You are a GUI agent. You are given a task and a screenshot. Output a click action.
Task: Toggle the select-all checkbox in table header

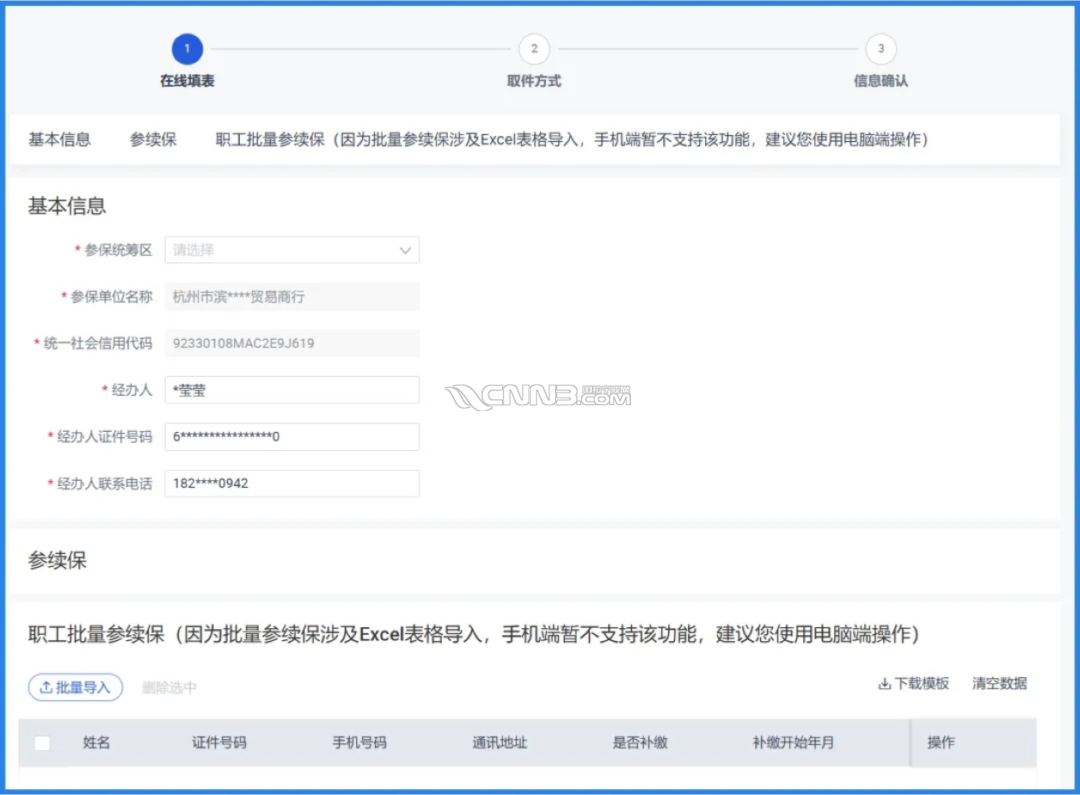click(42, 743)
